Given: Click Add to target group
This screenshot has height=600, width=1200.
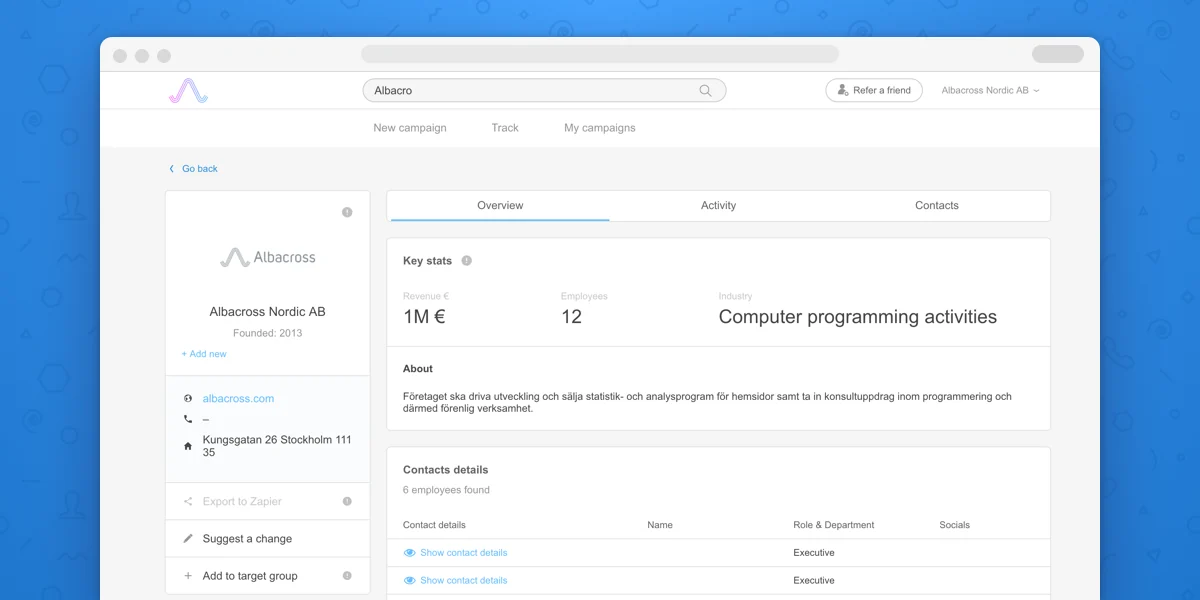Looking at the screenshot, I should coord(250,576).
